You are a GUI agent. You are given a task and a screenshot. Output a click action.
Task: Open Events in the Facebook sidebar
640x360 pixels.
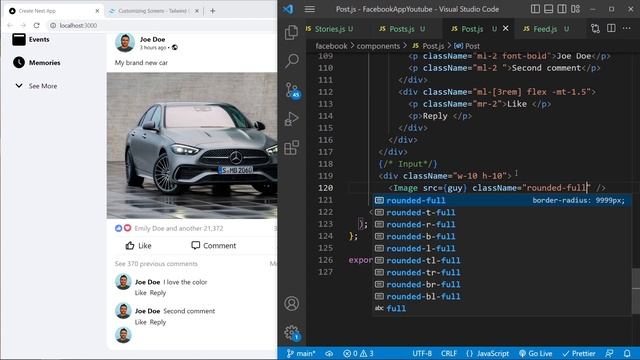(x=31, y=40)
